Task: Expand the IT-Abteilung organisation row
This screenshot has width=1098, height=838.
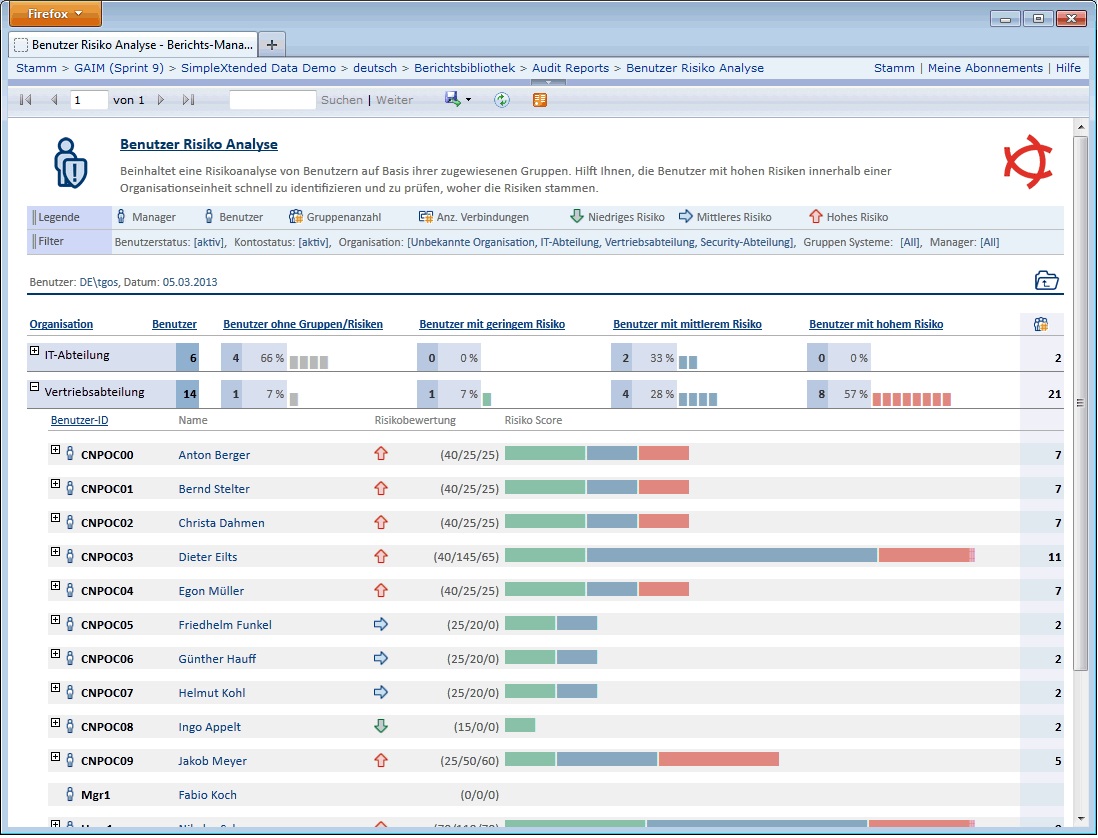Action: pyautogui.click(x=34, y=351)
